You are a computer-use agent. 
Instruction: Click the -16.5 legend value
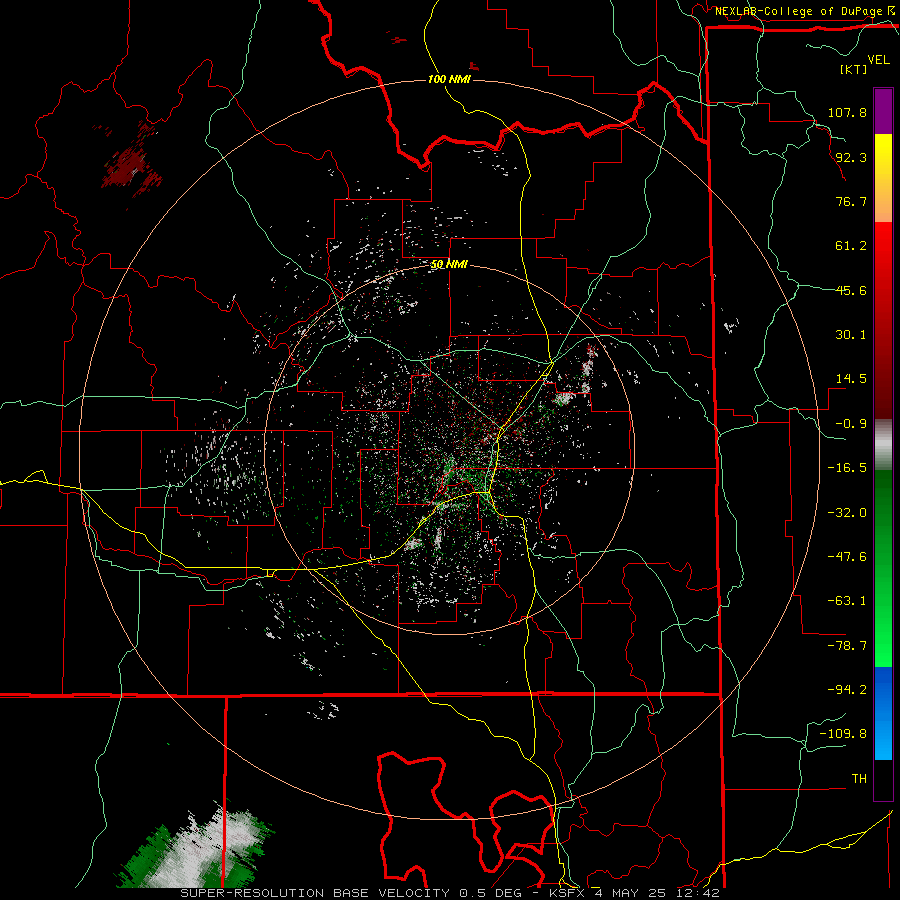tap(847, 468)
